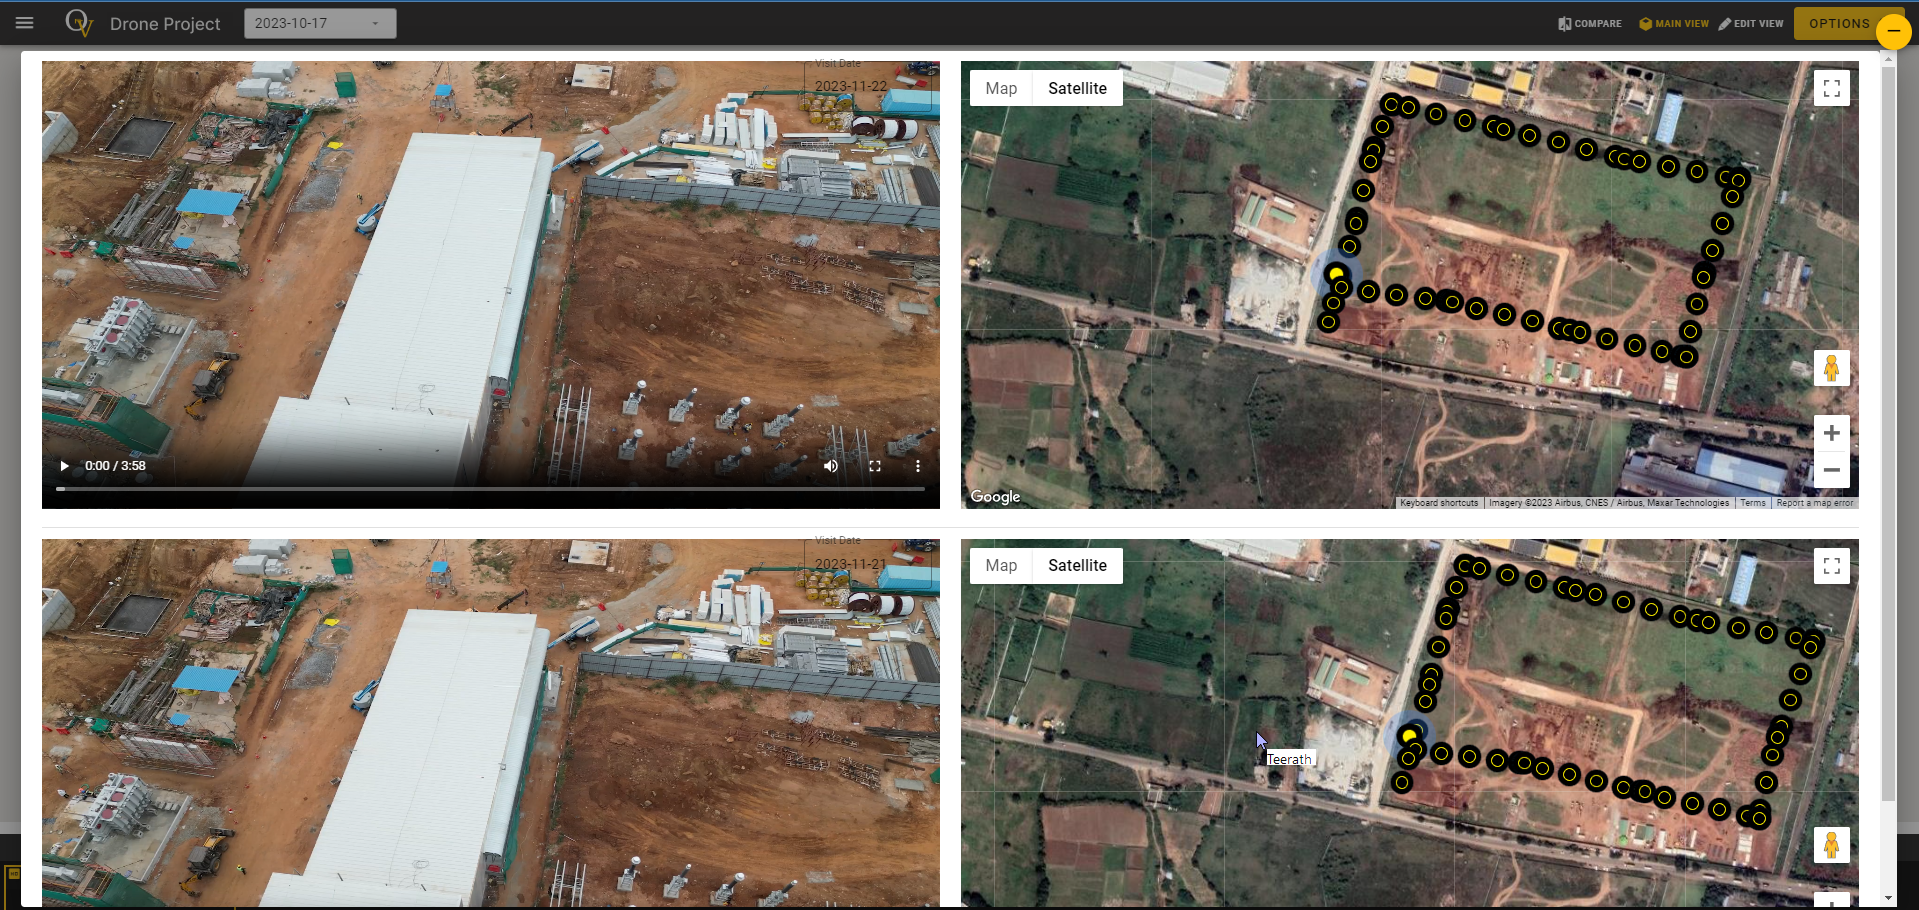
Task: Select Satellite view on bottom map
Action: (x=1077, y=565)
